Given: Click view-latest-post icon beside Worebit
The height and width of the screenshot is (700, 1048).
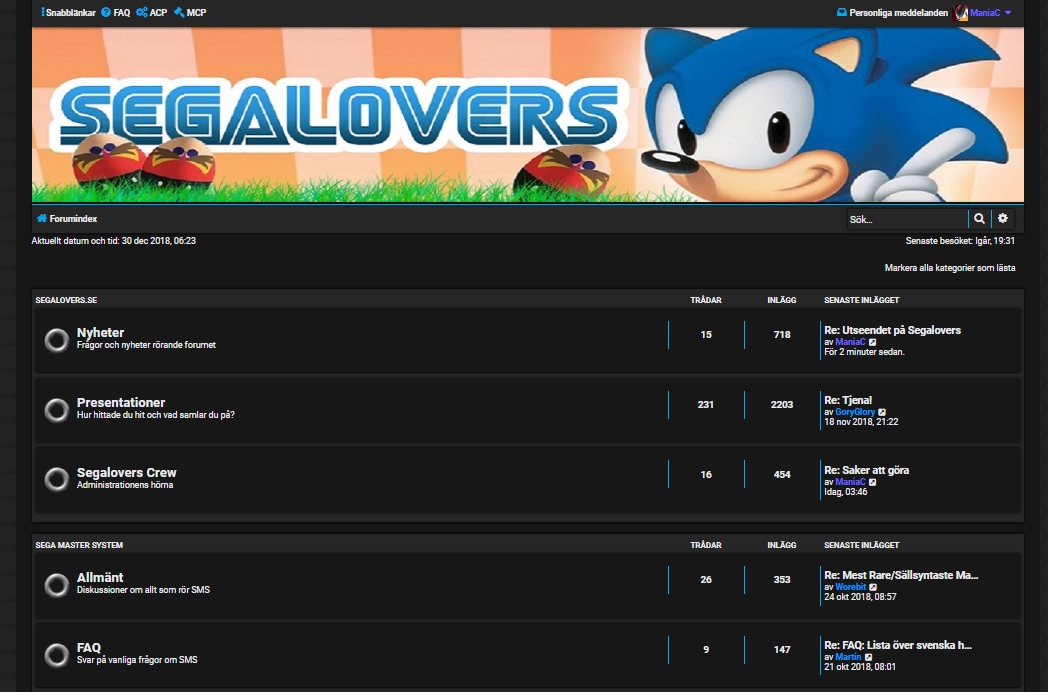Looking at the screenshot, I should [x=873, y=587].
